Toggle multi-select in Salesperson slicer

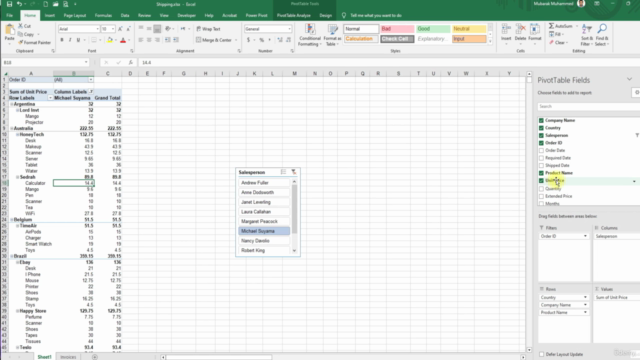(283, 172)
